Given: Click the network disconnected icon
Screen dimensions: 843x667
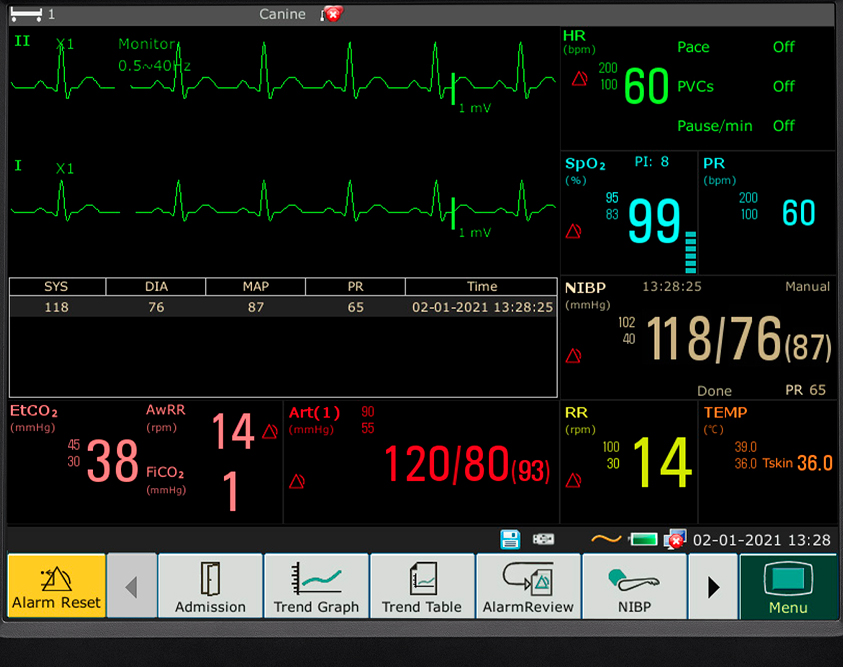Looking at the screenshot, I should click(x=675, y=539).
